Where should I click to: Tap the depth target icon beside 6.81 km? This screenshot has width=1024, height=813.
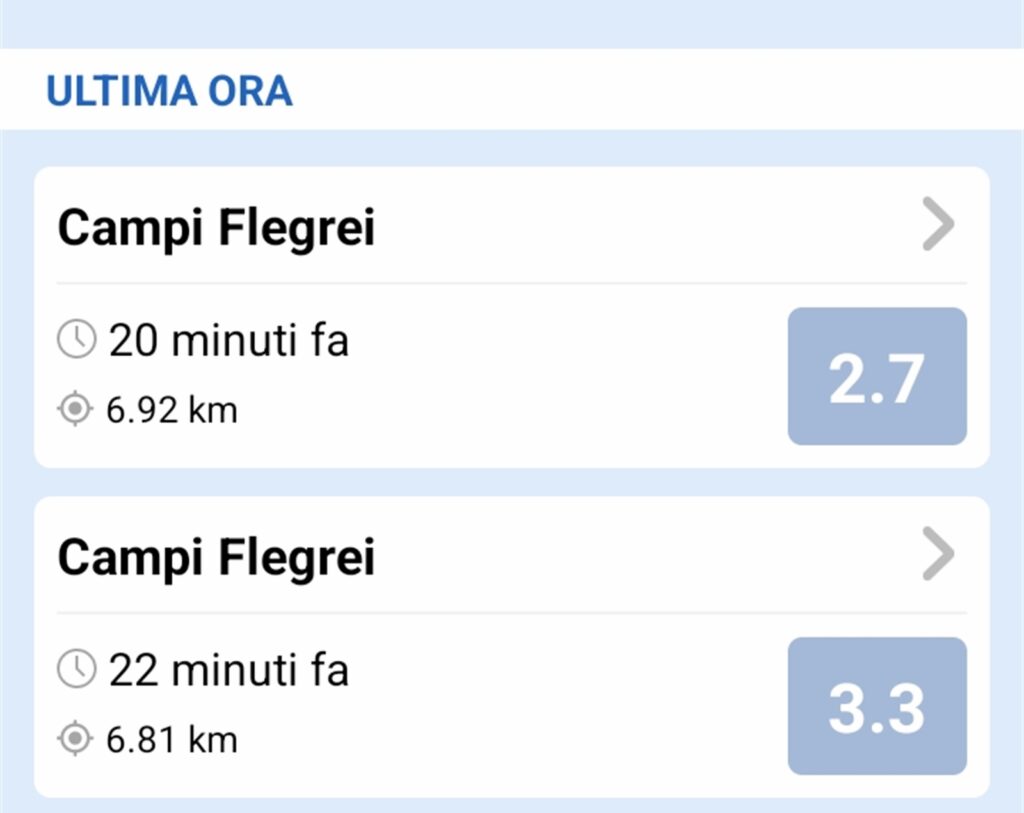[75, 739]
